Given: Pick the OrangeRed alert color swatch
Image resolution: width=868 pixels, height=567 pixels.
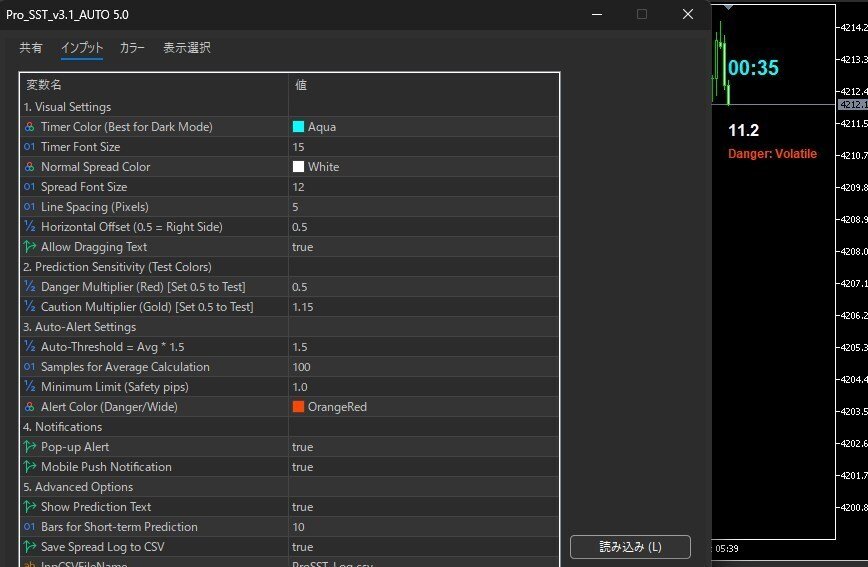Looking at the screenshot, I should (x=298, y=406).
